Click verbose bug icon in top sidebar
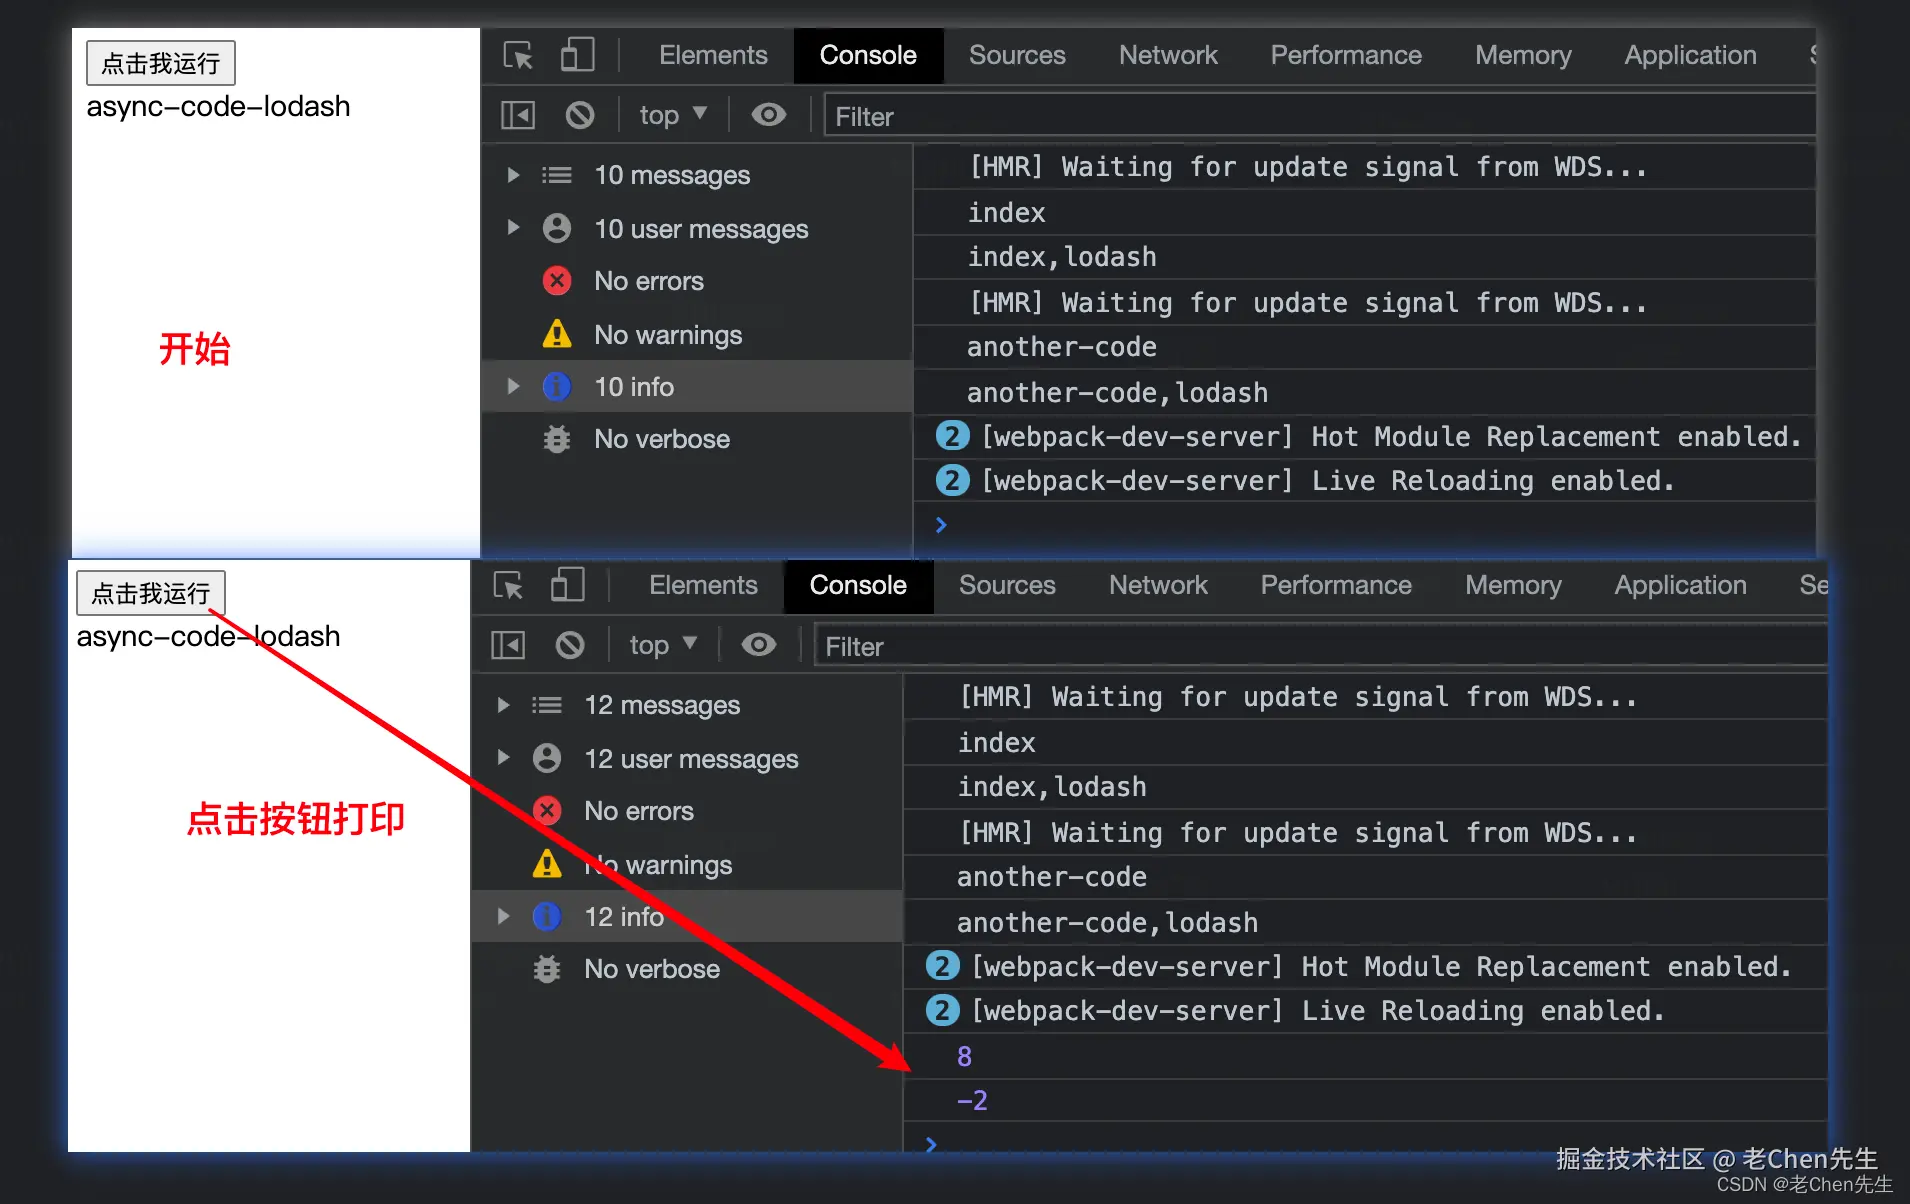This screenshot has height=1204, width=1910. 557,439
